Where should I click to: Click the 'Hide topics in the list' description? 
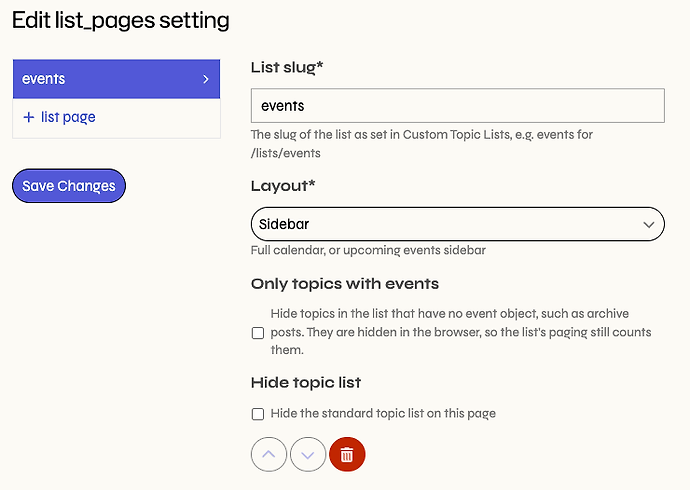pos(461,332)
